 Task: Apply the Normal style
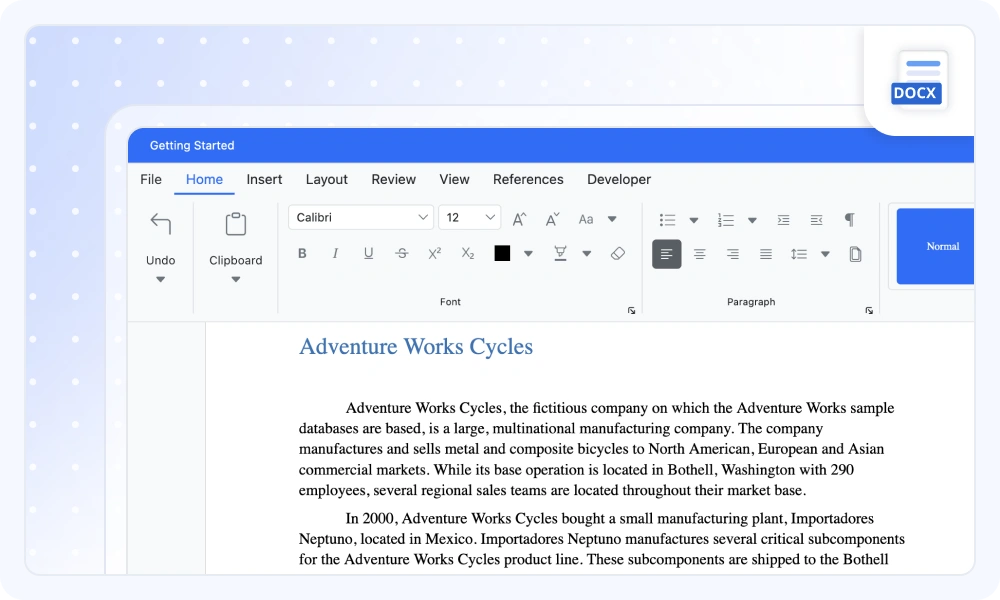(936, 246)
